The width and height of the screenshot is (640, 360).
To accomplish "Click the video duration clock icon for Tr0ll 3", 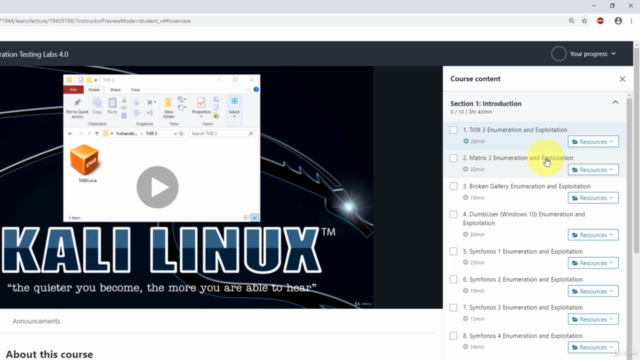I will tap(466, 141).
